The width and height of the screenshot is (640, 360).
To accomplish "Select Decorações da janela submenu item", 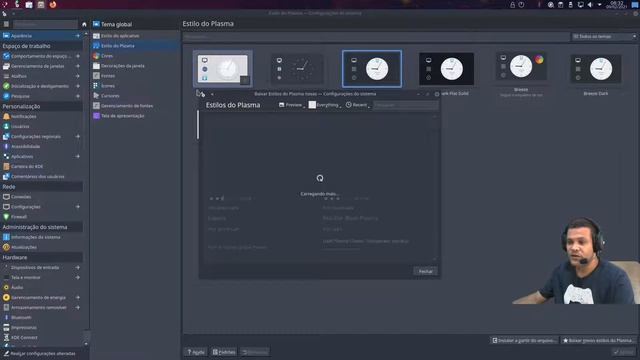I will [135, 66].
